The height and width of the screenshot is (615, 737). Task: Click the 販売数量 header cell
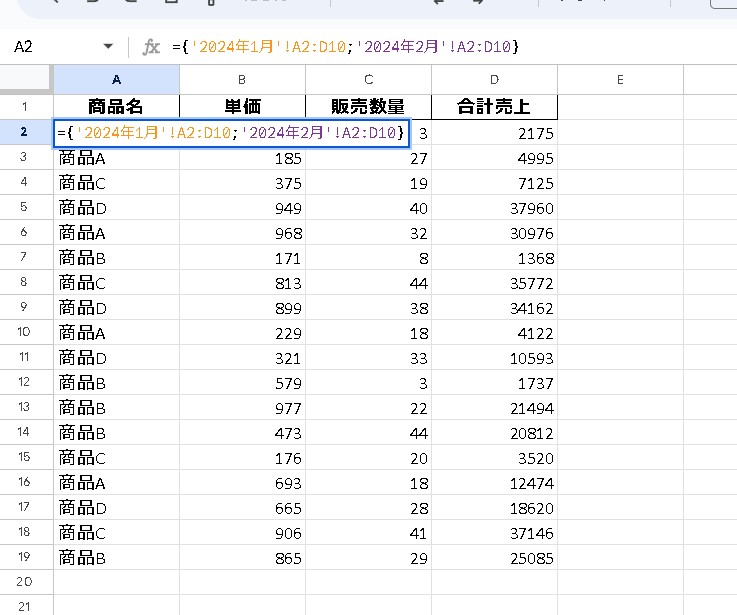click(368, 107)
